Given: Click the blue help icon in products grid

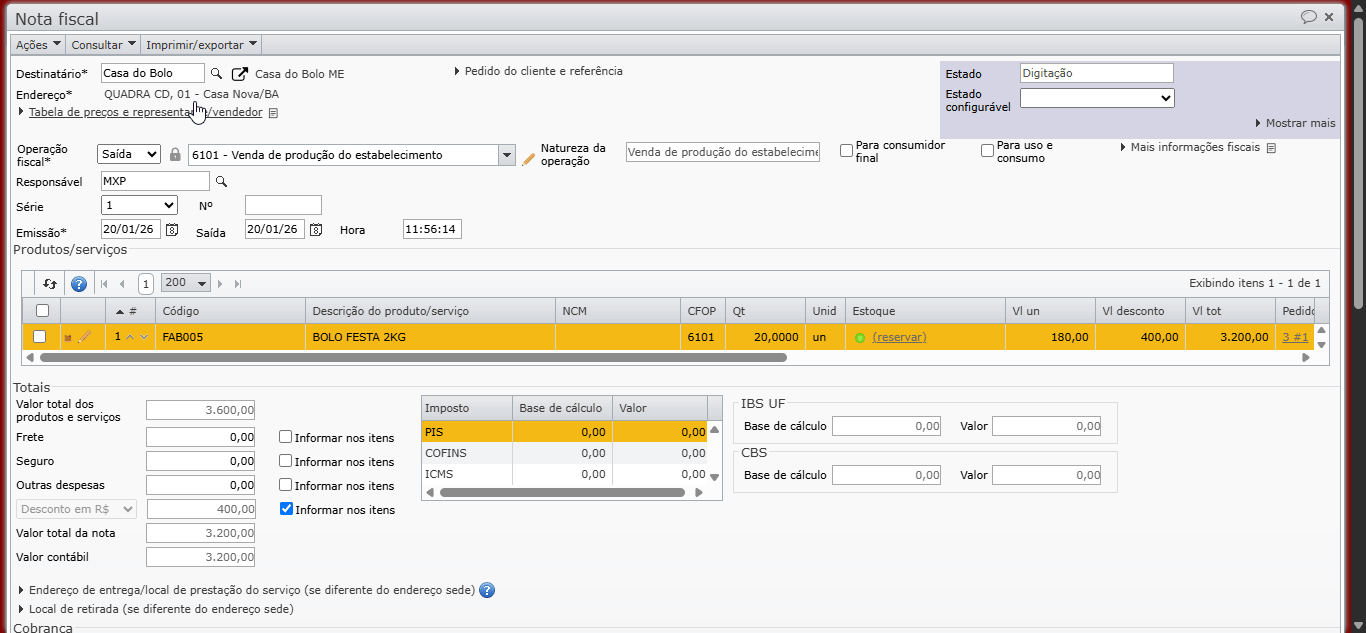Looking at the screenshot, I should point(79,284).
